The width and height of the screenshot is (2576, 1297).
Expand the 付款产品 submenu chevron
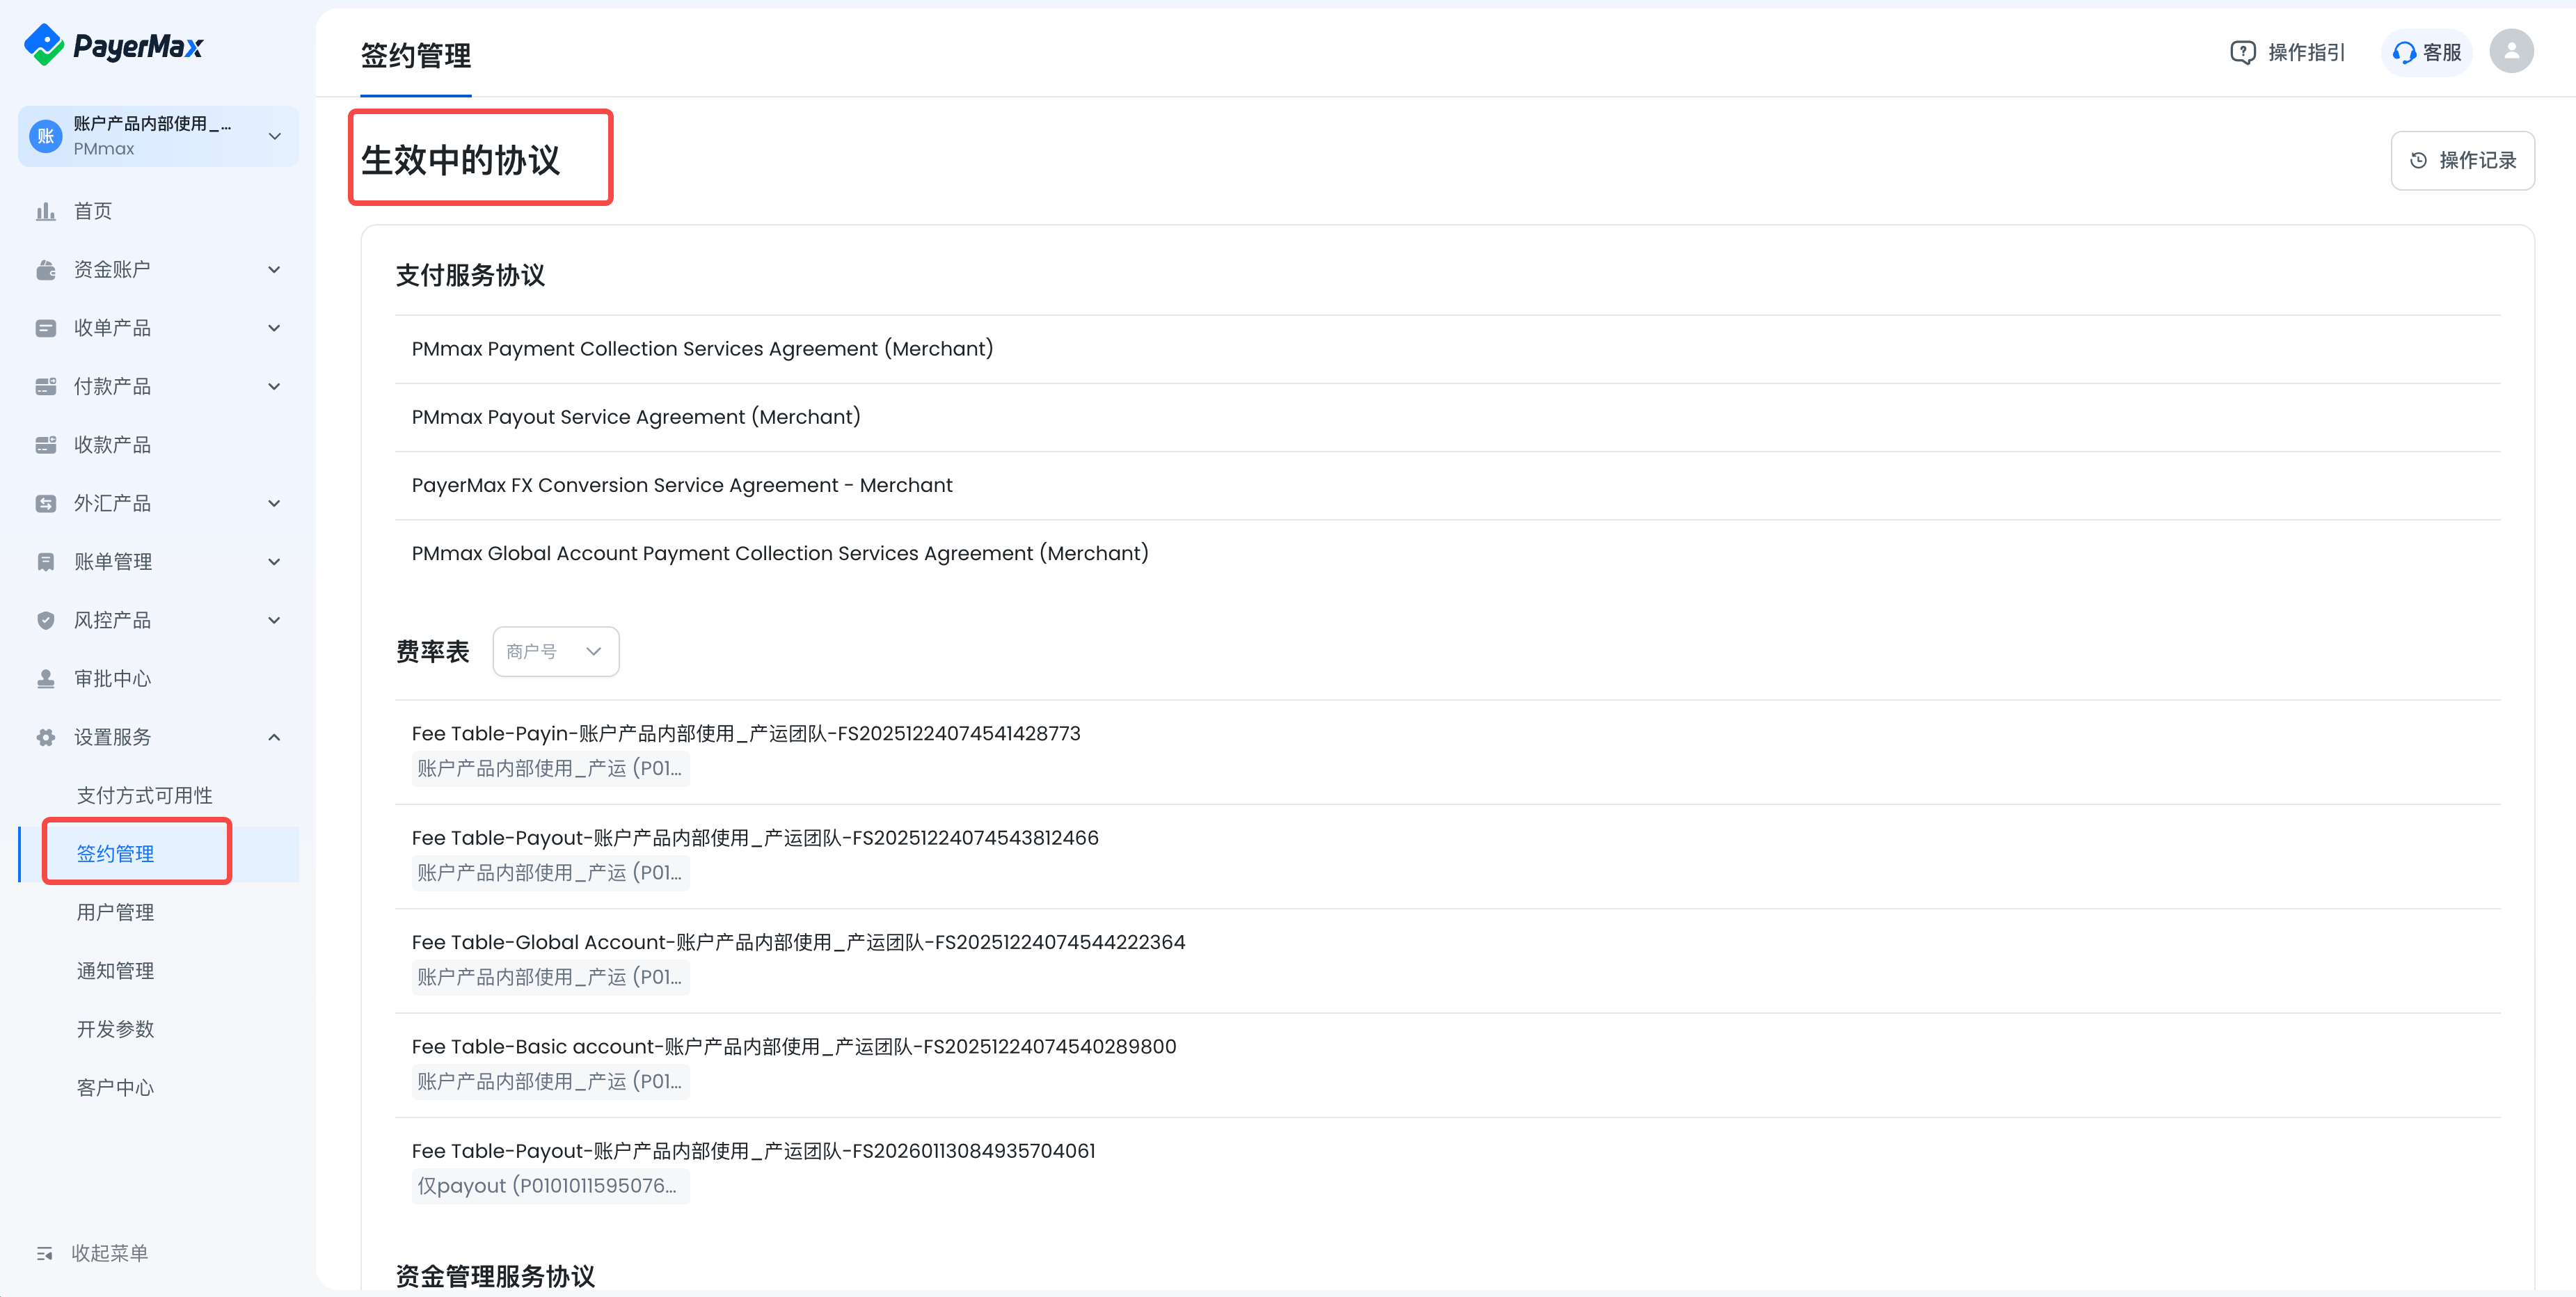click(x=274, y=387)
